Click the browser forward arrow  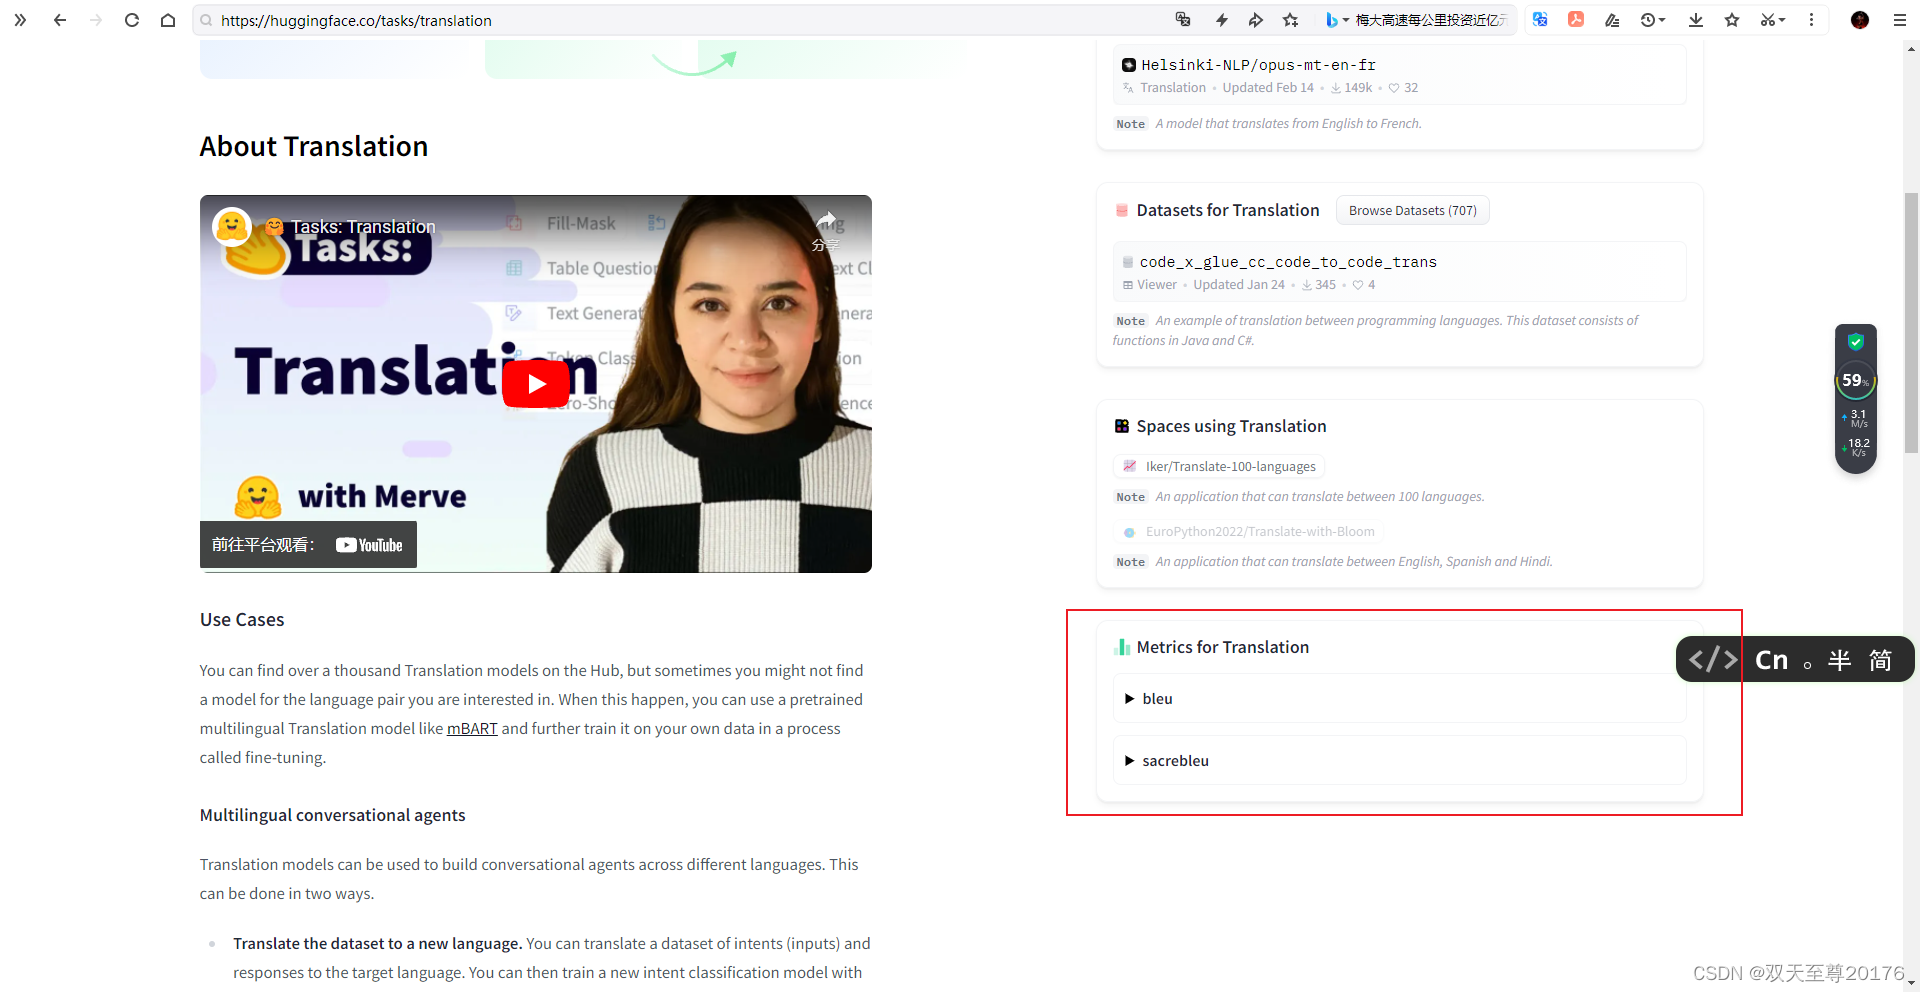(96, 20)
